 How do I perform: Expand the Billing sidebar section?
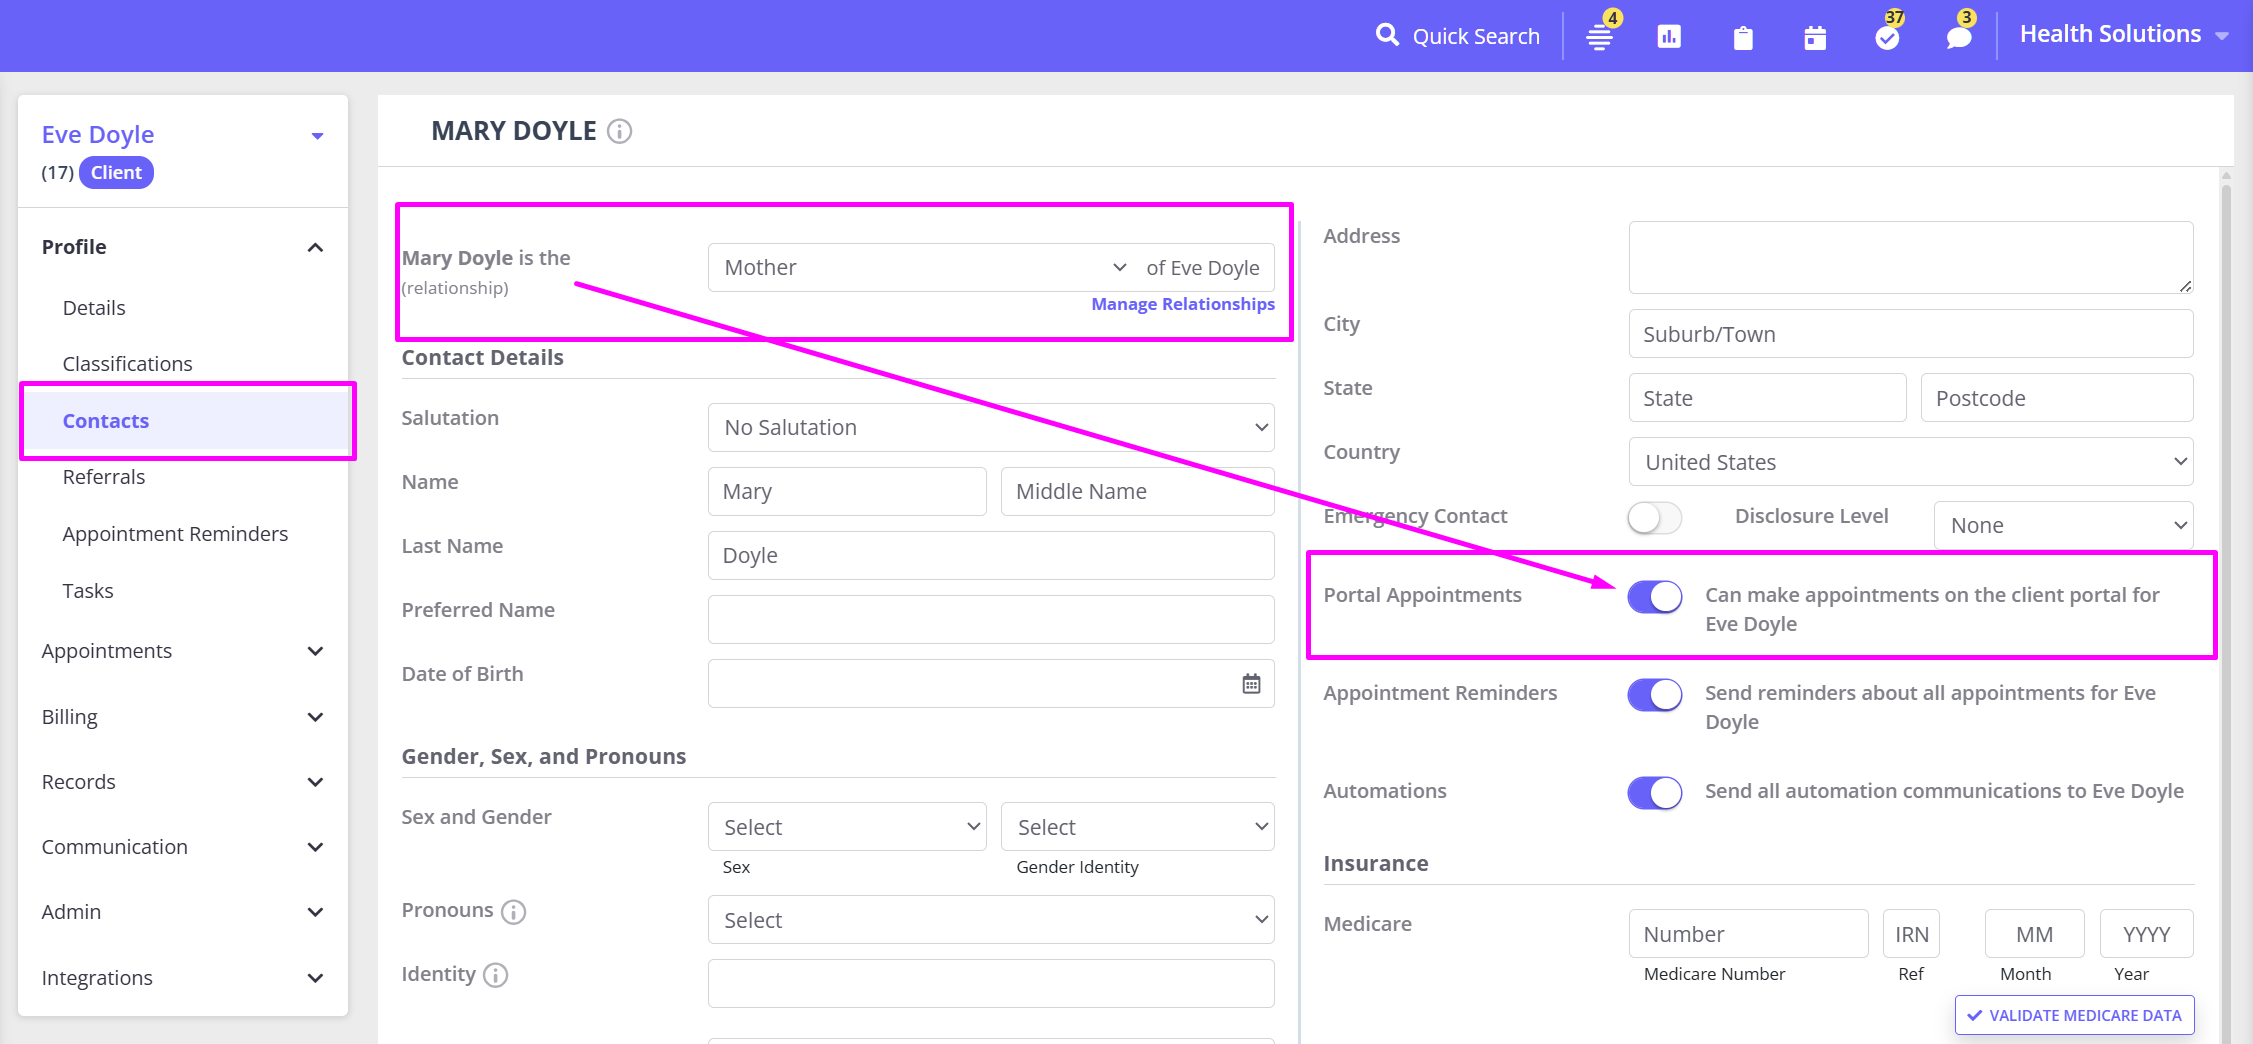[182, 717]
